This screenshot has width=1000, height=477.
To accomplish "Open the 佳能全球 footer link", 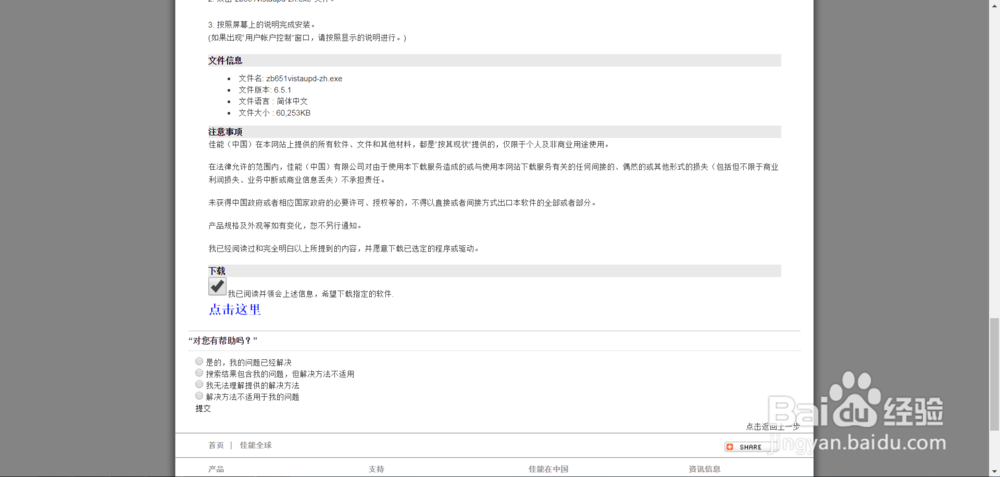I will (x=256, y=445).
